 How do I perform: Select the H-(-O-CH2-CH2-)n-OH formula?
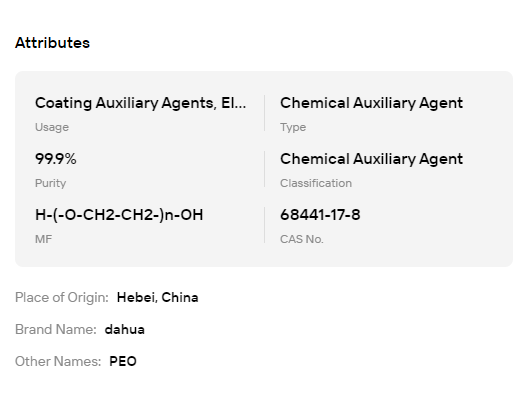(119, 215)
